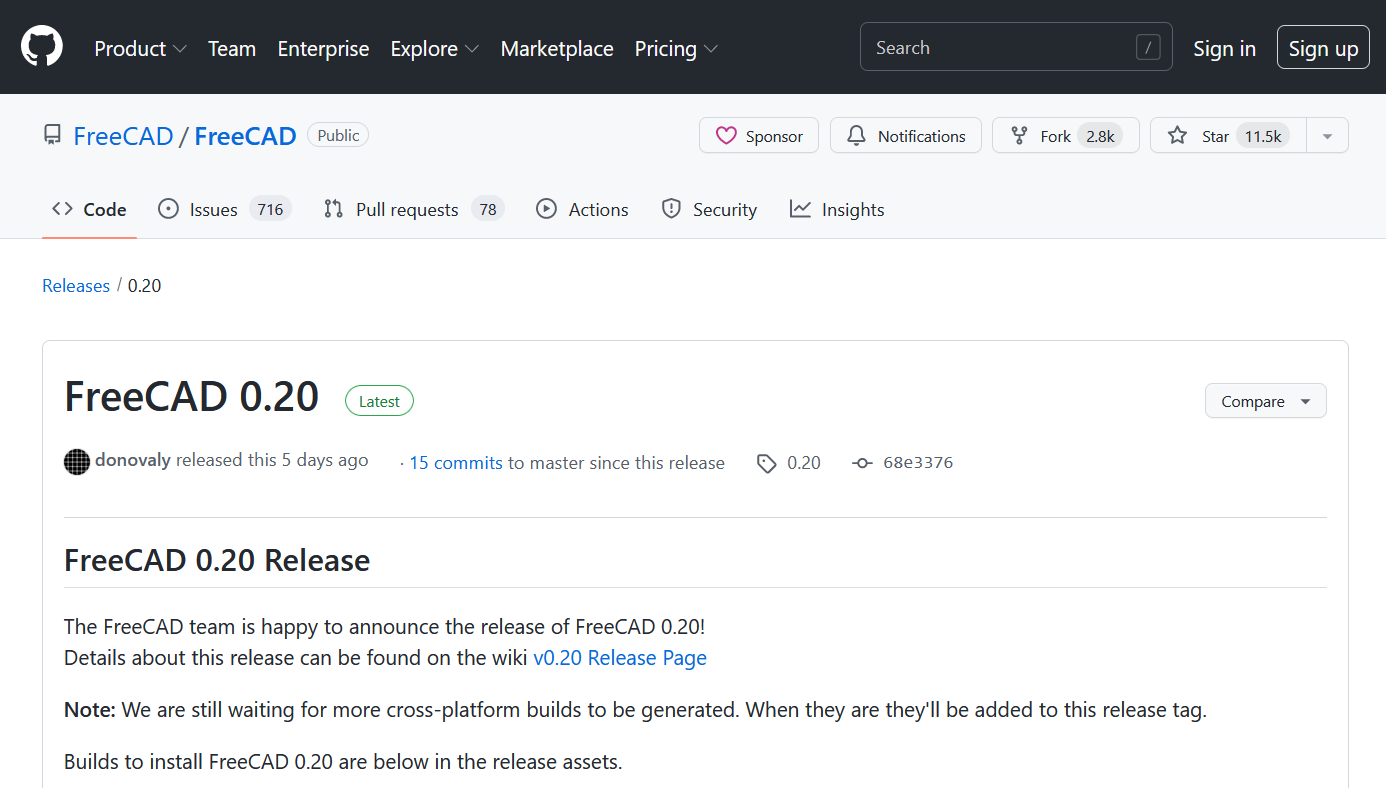Viewport: 1386px width, 788px height.
Task: Open the donovaly user profile link
Action: pyautogui.click(x=133, y=461)
